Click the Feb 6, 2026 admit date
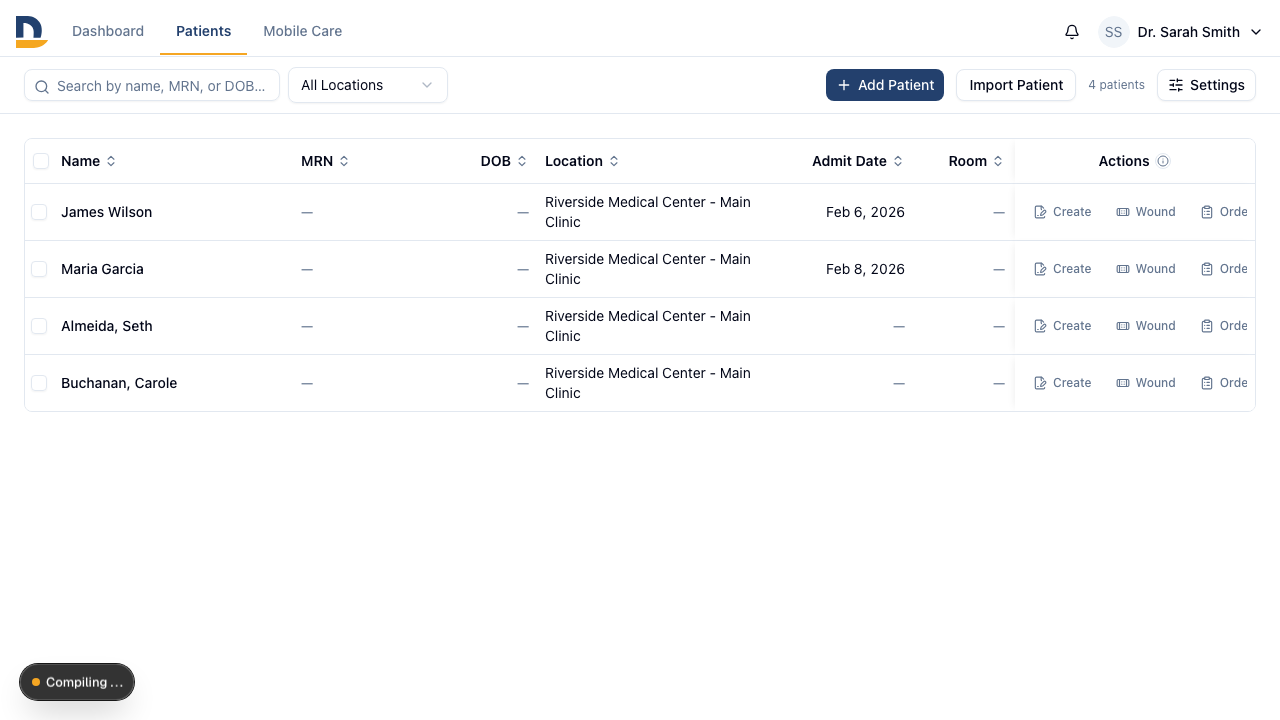Image resolution: width=1280 pixels, height=720 pixels. 865,212
